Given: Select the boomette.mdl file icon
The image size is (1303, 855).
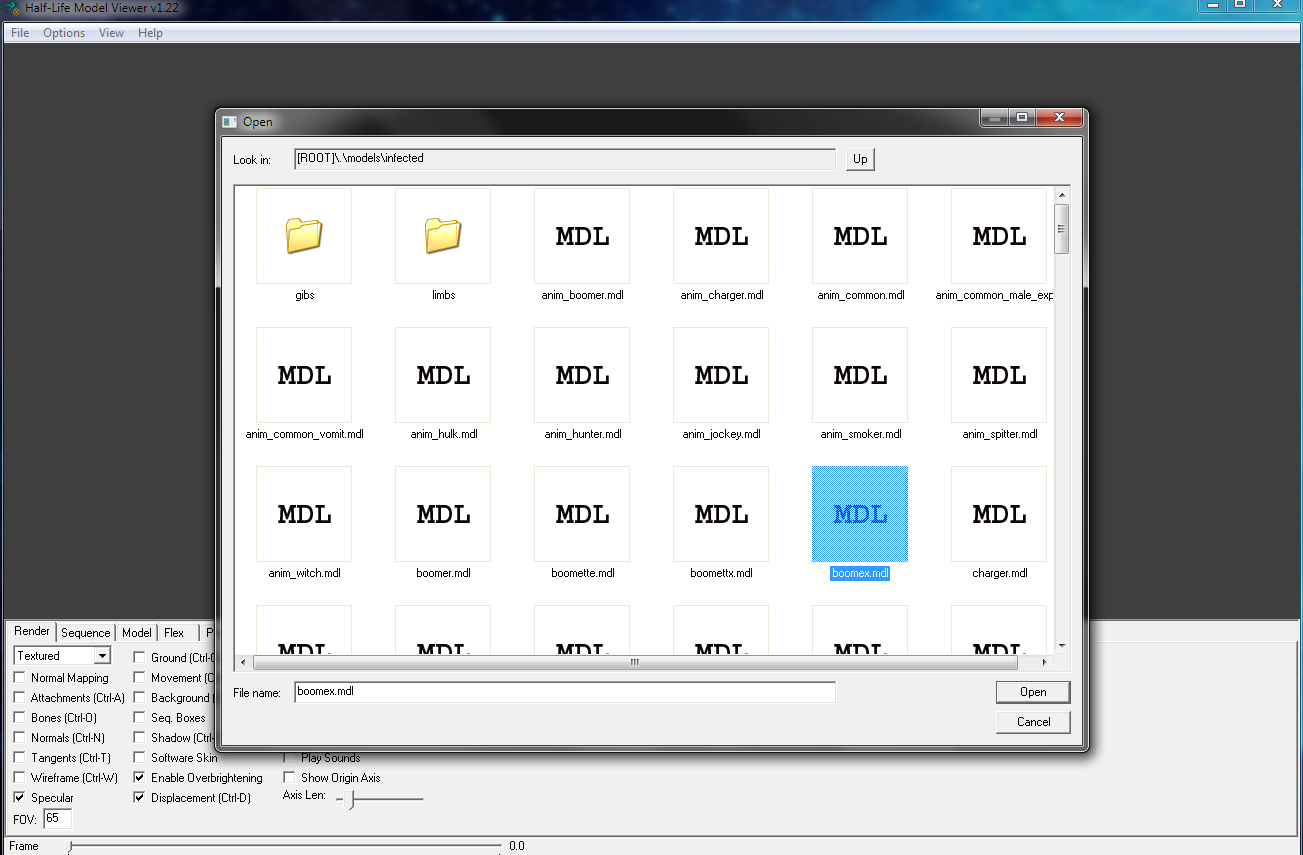Looking at the screenshot, I should point(582,514).
